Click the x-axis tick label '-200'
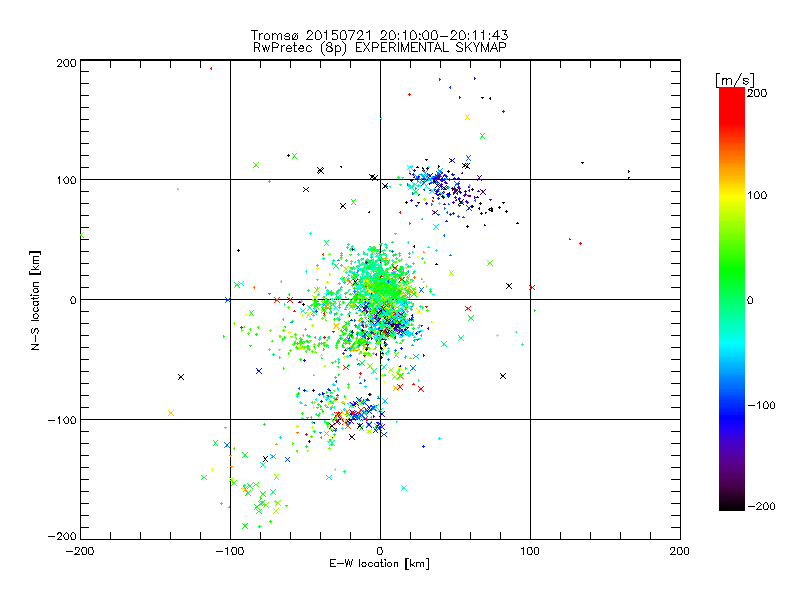Image resolution: width=800 pixels, height=600 pixels. 80,551
